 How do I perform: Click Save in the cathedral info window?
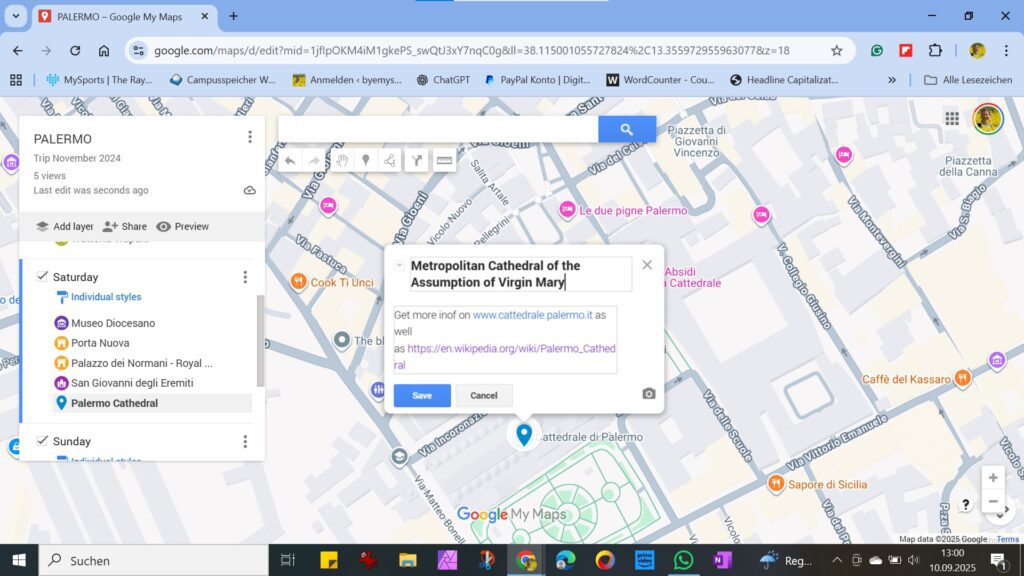click(x=421, y=395)
